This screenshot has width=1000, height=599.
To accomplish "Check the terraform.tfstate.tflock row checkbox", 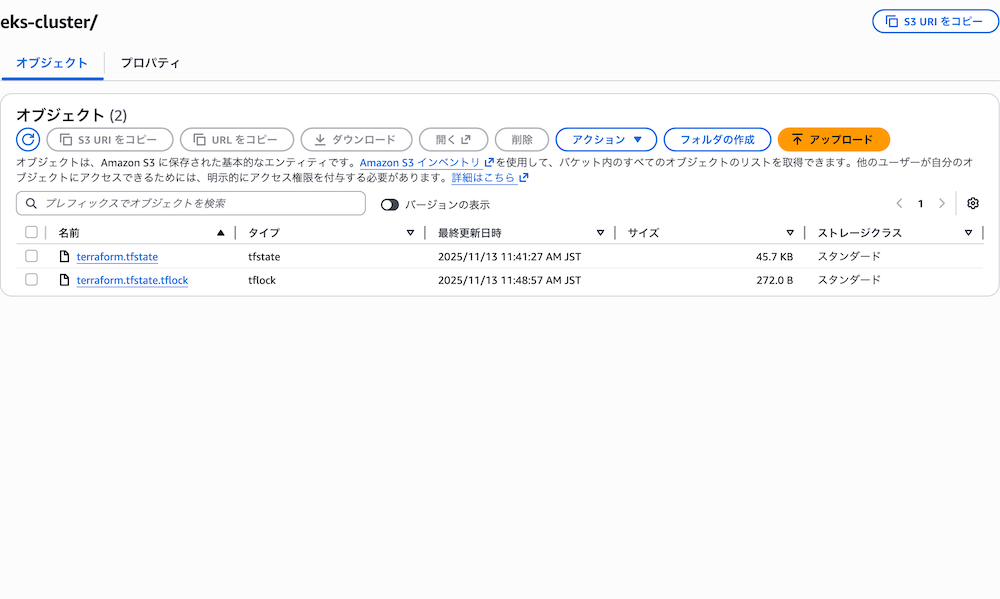I will (x=32, y=280).
